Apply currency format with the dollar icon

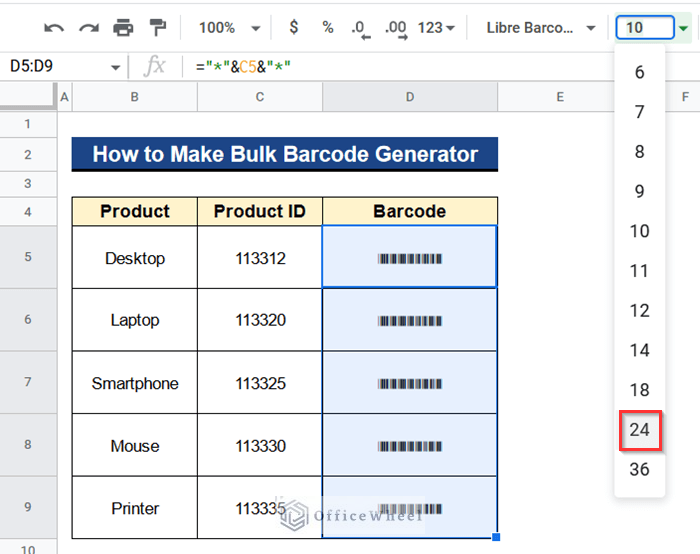pos(294,27)
